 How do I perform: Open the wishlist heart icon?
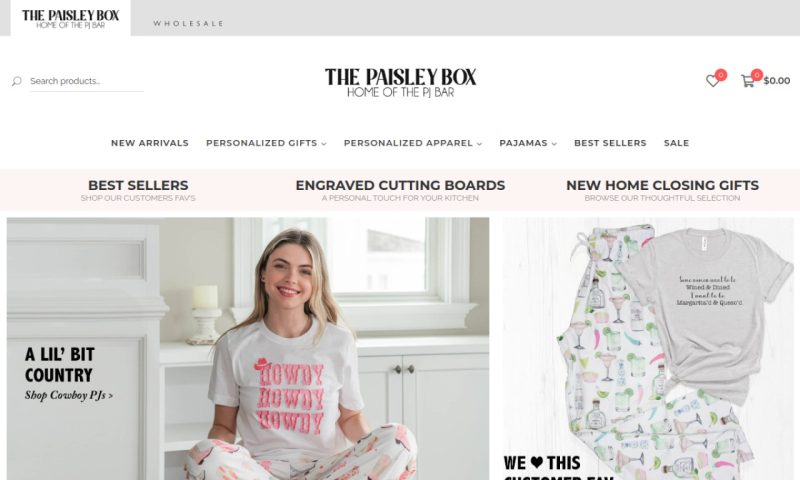pyautogui.click(x=713, y=81)
